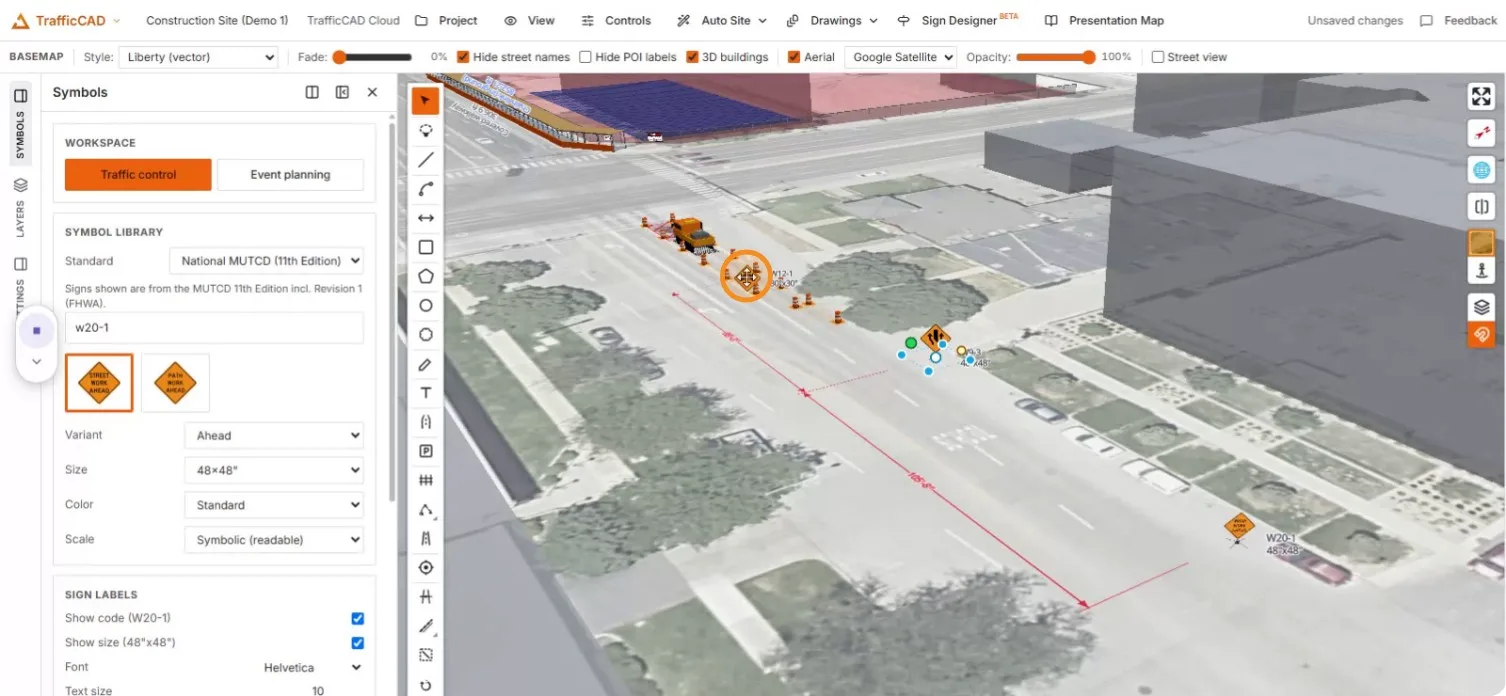Select the straight line drawing tool
Viewport: 1506px width, 696px height.
(x=426, y=159)
